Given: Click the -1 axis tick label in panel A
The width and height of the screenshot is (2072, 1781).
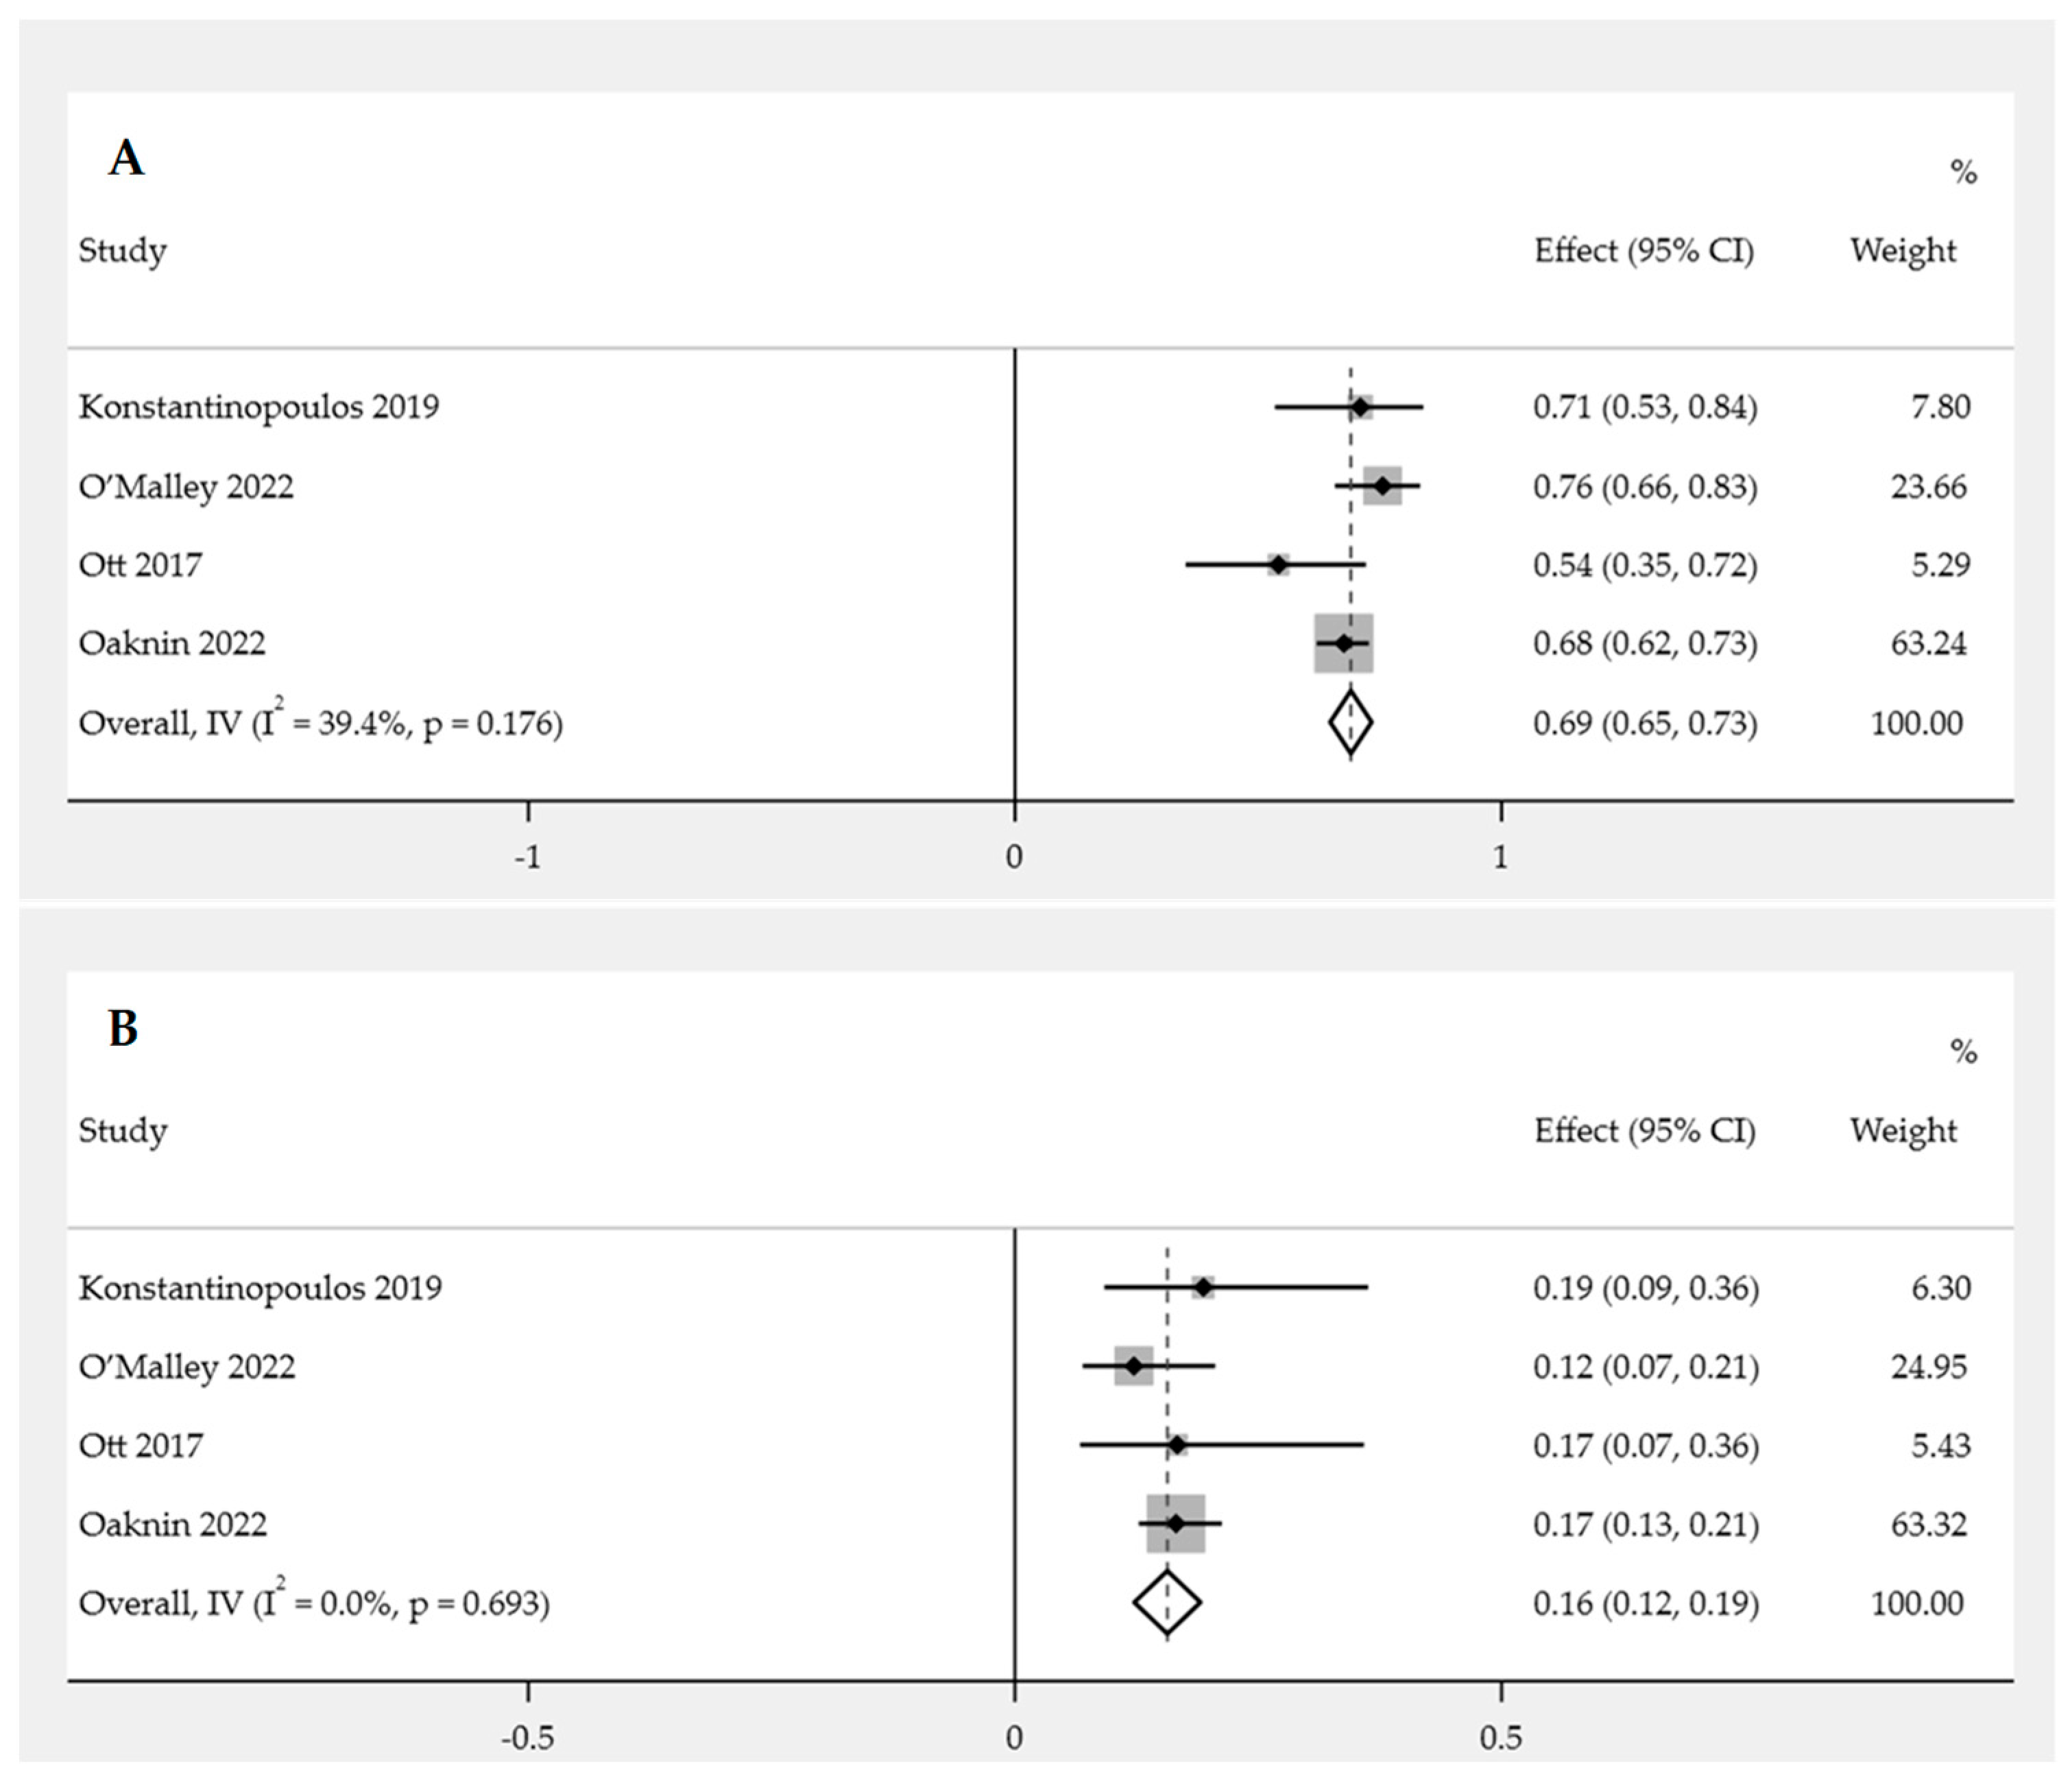Looking at the screenshot, I should point(528,857).
